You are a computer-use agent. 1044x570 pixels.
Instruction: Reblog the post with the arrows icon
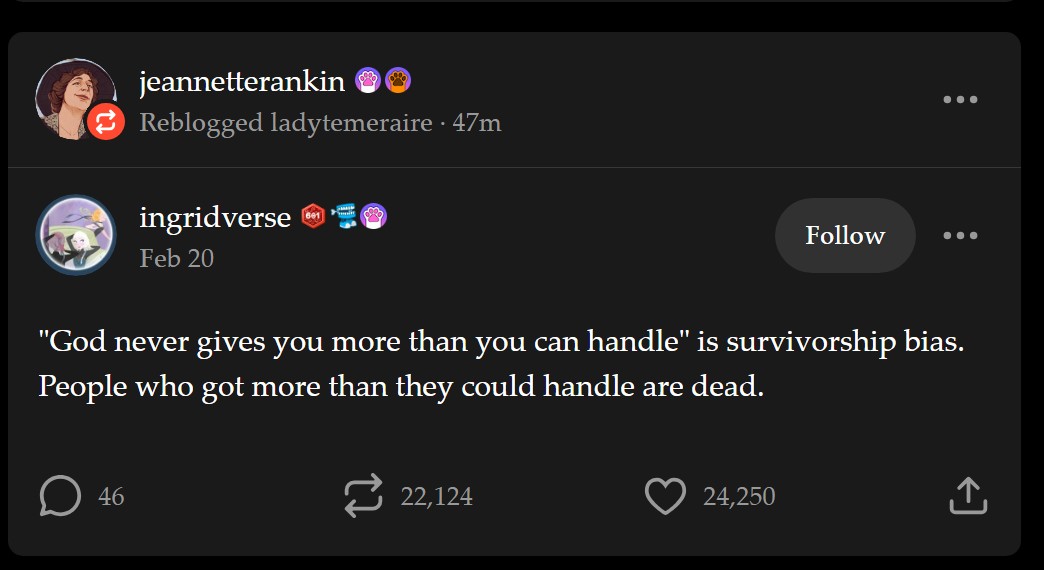[x=363, y=496]
